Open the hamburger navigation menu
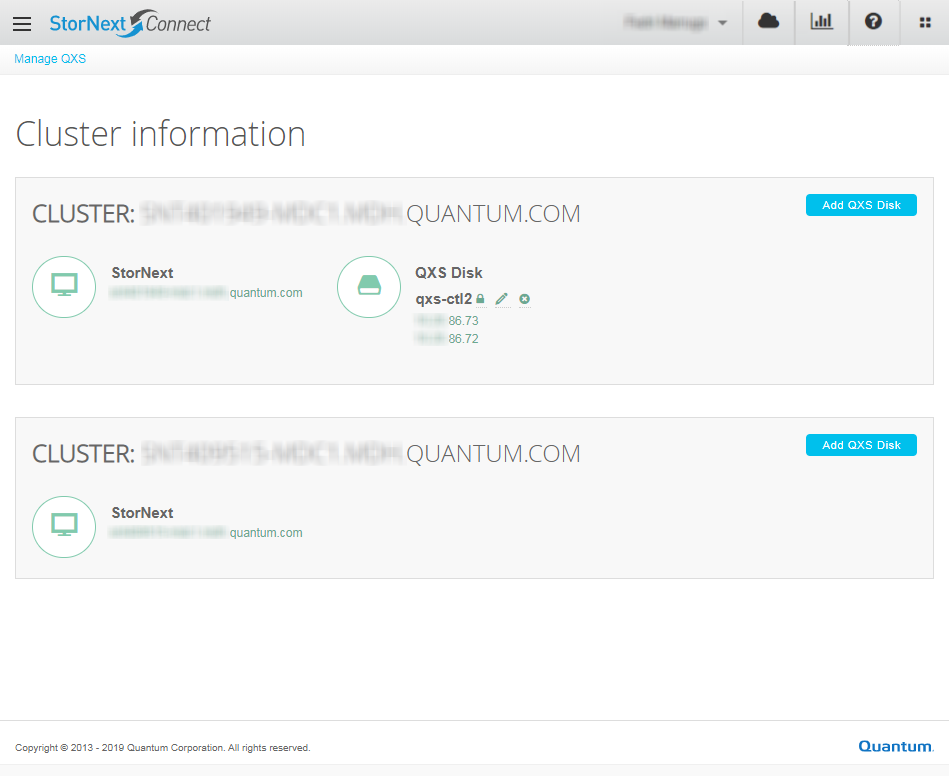 coord(22,24)
